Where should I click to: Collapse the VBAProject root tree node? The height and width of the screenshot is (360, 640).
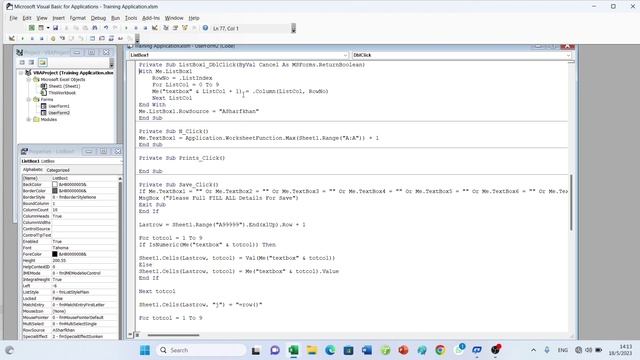pyautogui.click(x=21, y=73)
